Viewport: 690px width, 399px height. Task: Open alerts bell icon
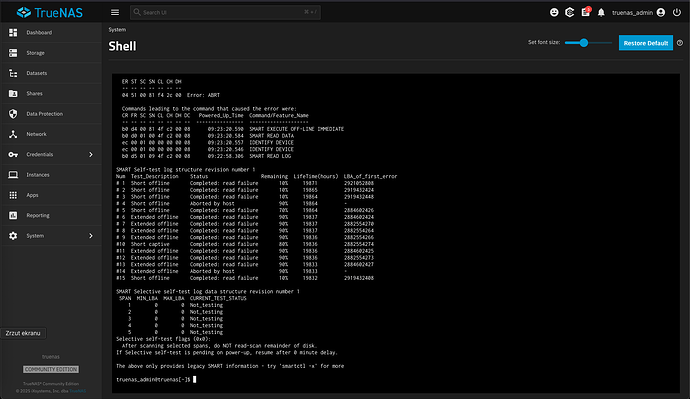(x=601, y=12)
